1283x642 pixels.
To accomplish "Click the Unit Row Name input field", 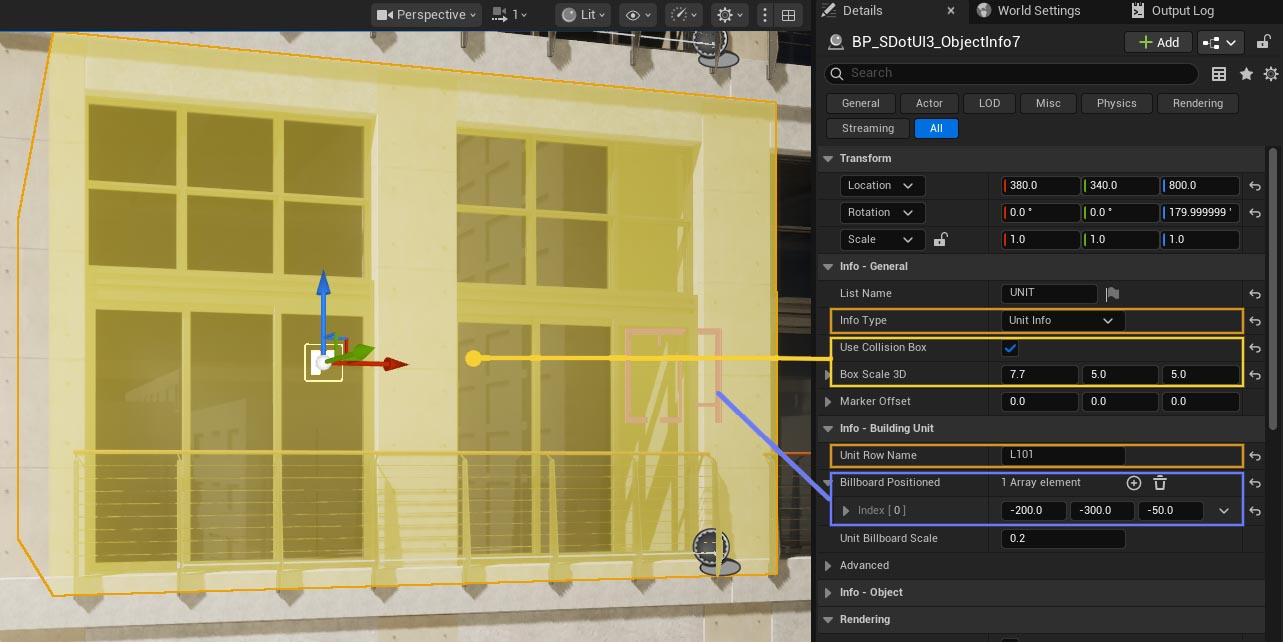I will [1063, 455].
